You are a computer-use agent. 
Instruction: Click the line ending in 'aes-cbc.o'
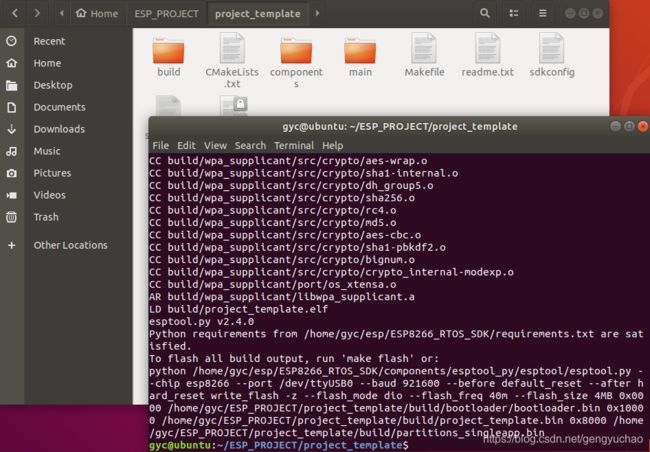(285, 235)
